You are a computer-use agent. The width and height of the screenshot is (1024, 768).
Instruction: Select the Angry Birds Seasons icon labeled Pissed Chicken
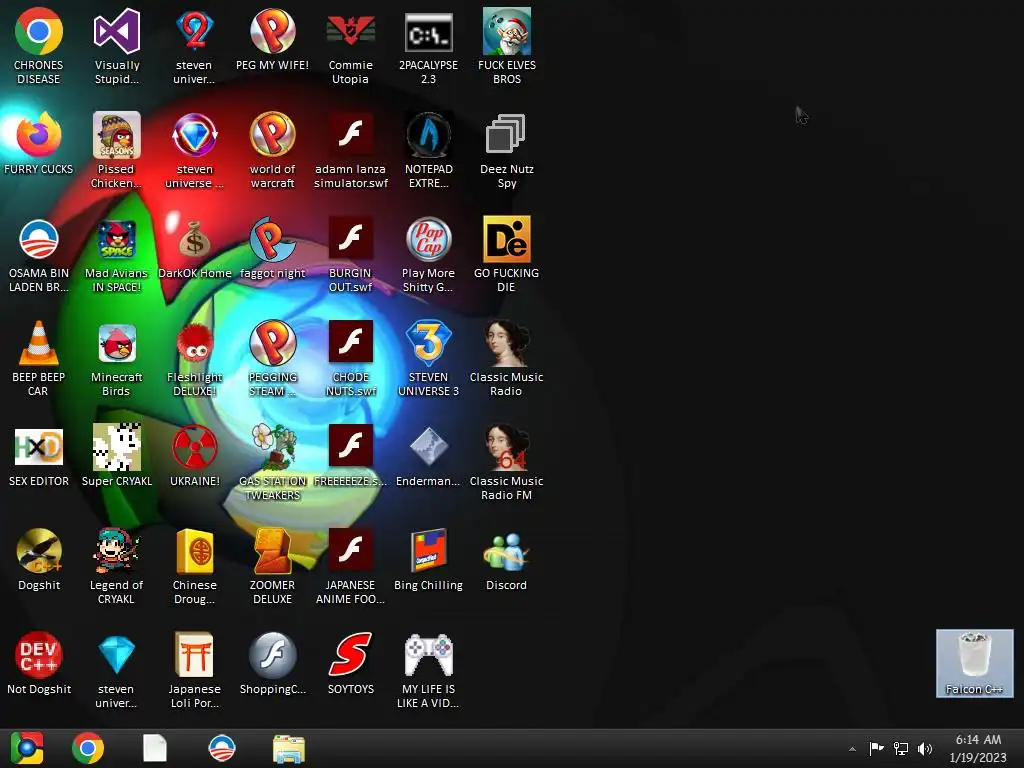tap(116, 135)
